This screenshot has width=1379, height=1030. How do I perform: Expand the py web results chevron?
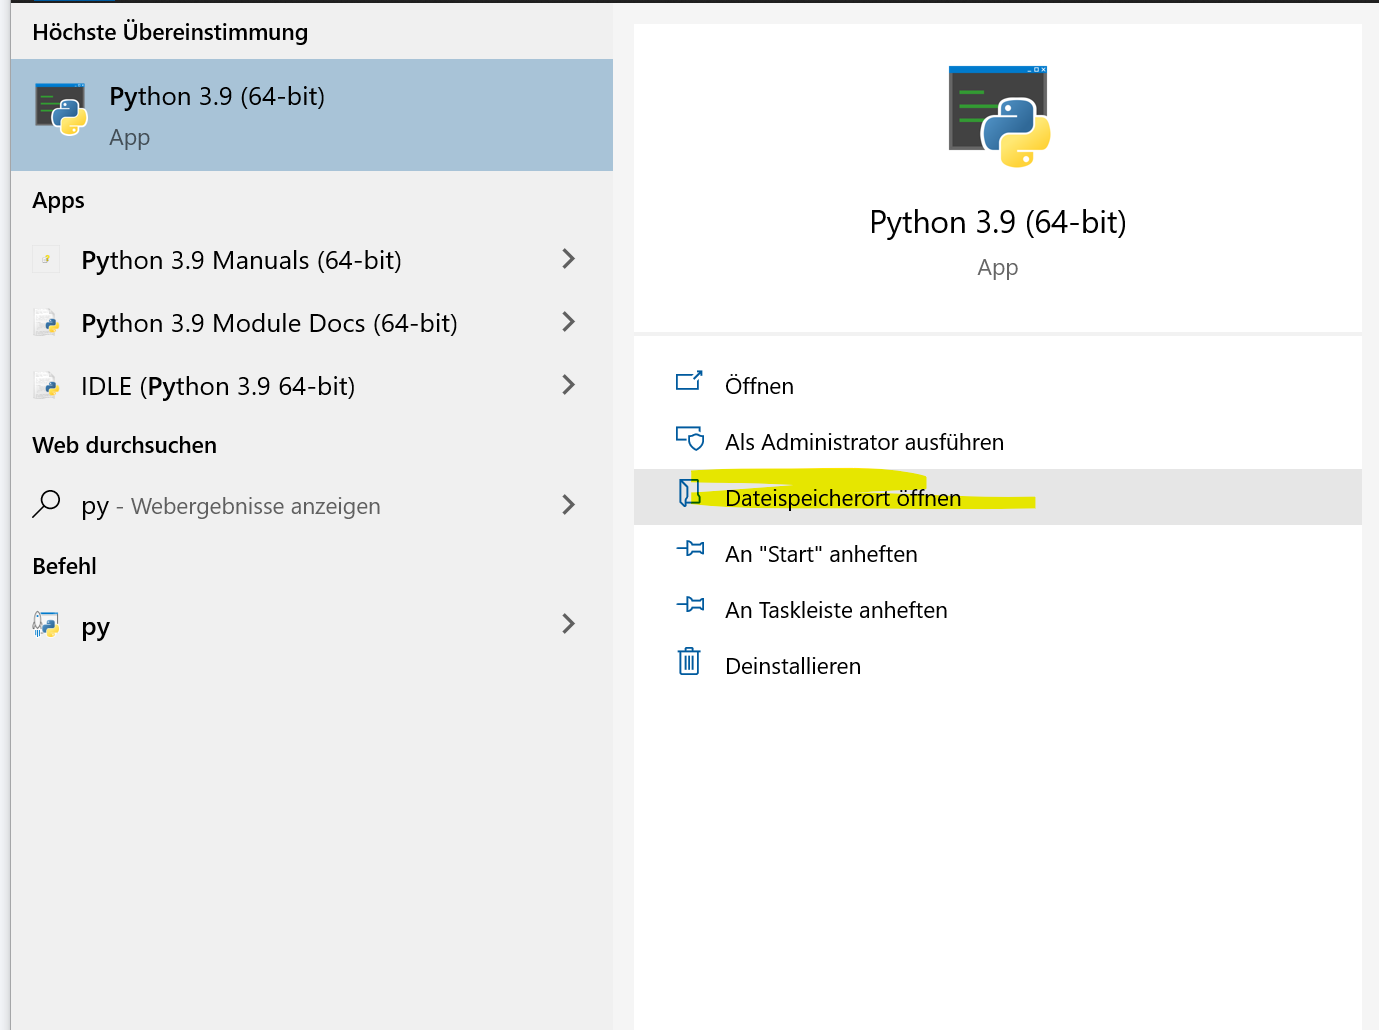pyautogui.click(x=568, y=505)
